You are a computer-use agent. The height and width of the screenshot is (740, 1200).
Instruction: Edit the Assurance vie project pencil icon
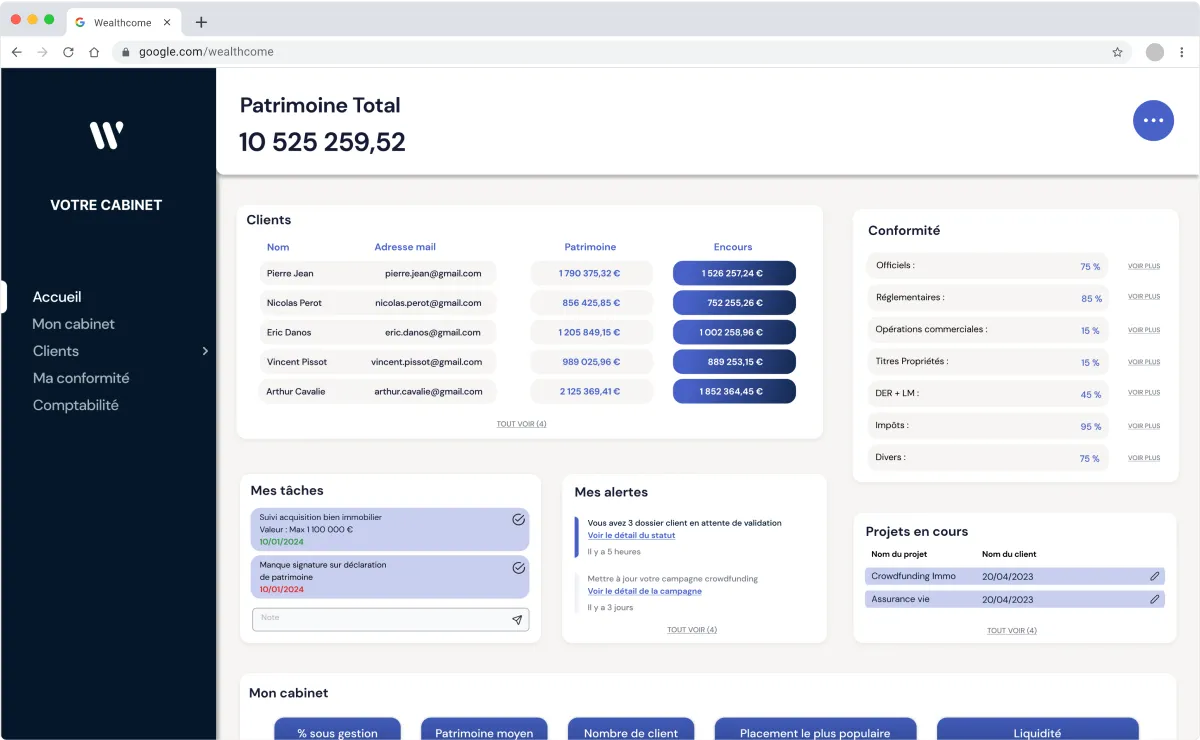point(1155,599)
